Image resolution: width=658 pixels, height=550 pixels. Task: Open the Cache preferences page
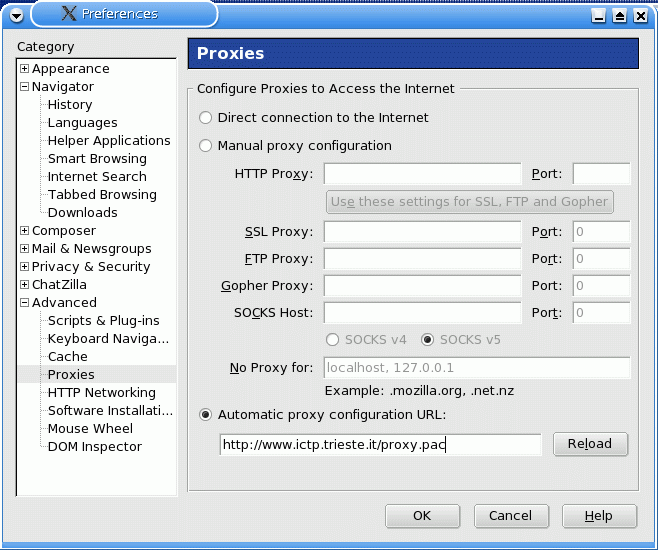pos(67,357)
